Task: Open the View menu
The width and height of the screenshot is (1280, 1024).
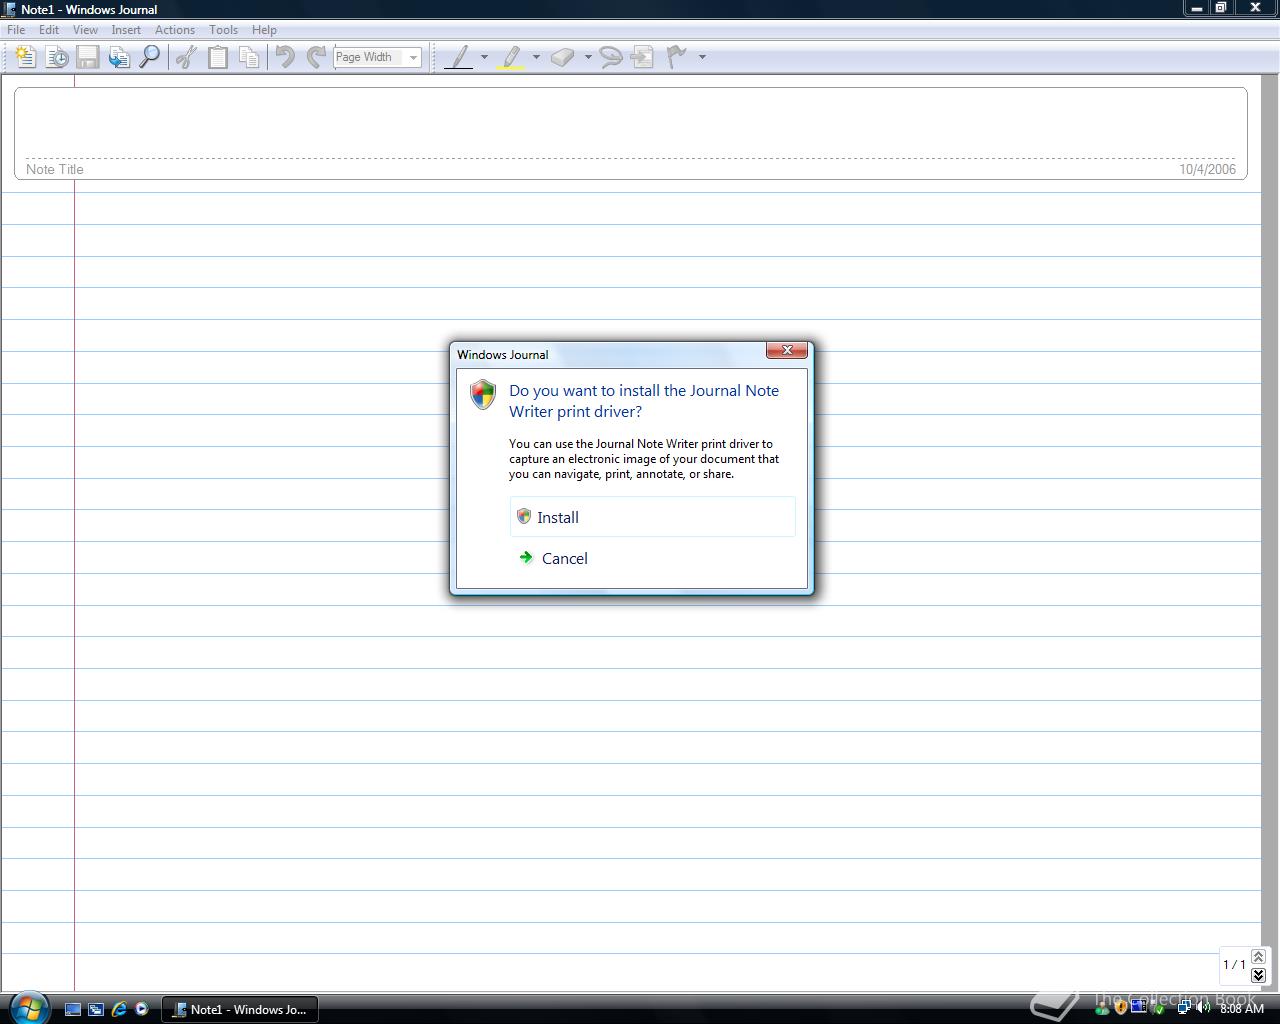Action: tap(85, 30)
